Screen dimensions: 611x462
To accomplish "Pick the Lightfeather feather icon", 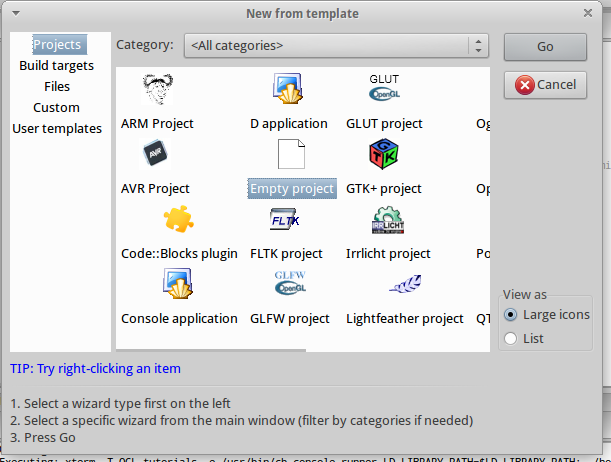I will tap(405, 284).
